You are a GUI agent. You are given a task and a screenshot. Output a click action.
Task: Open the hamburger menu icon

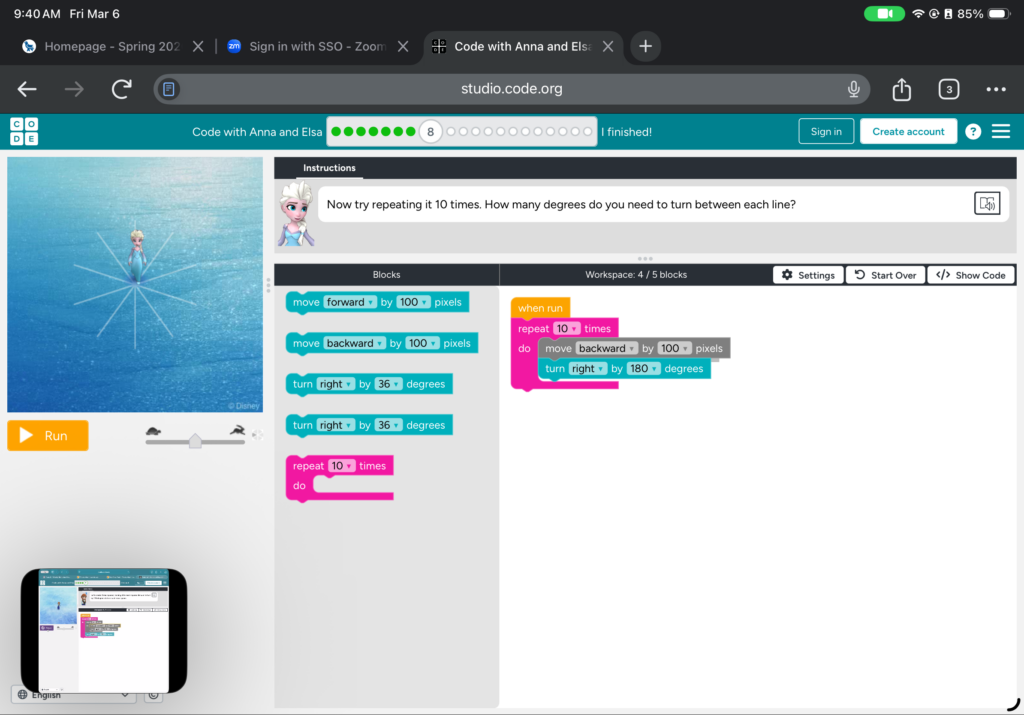1000,132
